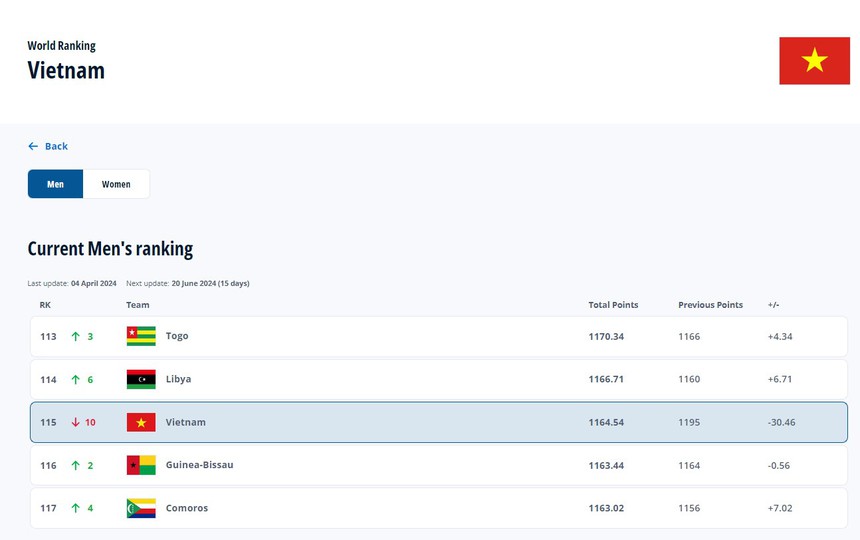860x540 pixels.
Task: Click the Comoros flag icon
Action: pyautogui.click(x=141, y=508)
